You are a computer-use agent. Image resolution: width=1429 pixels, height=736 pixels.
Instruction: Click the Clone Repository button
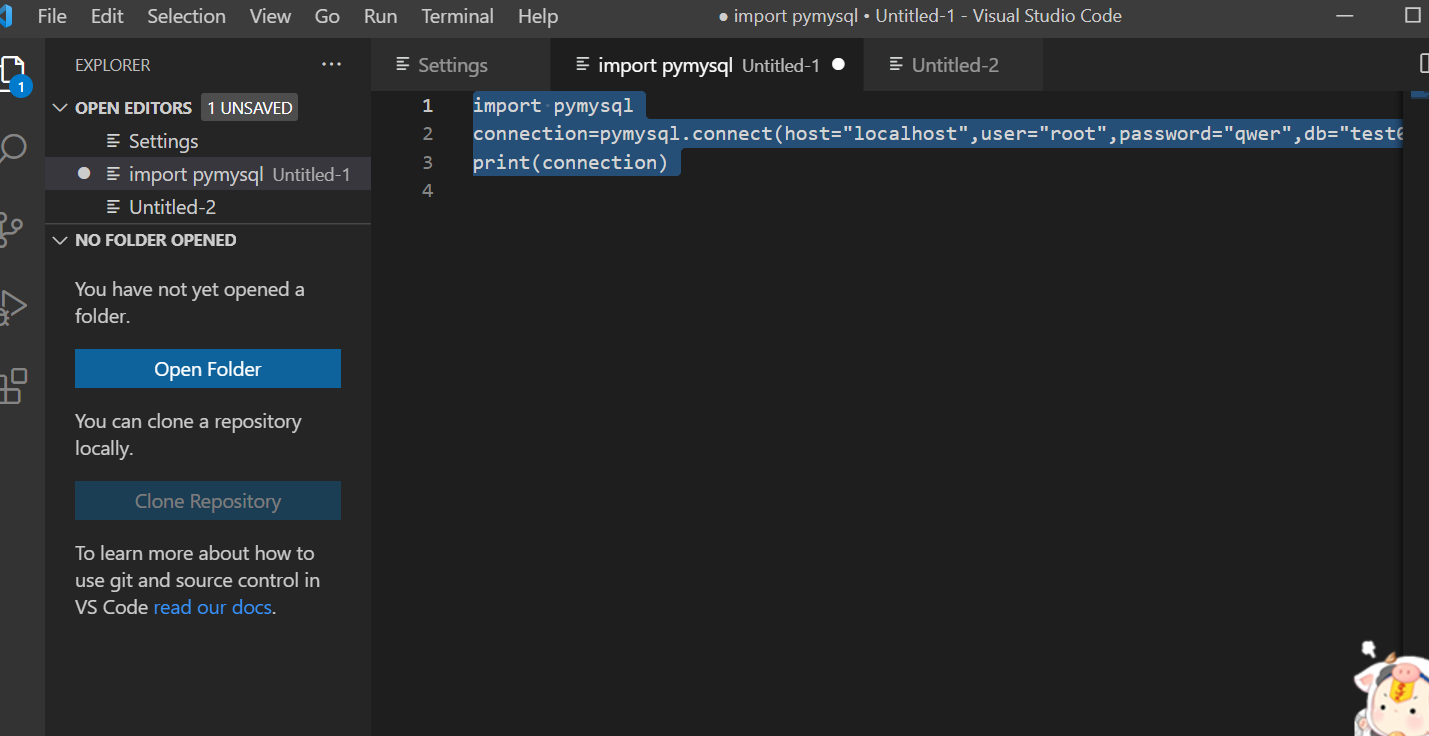tap(208, 501)
